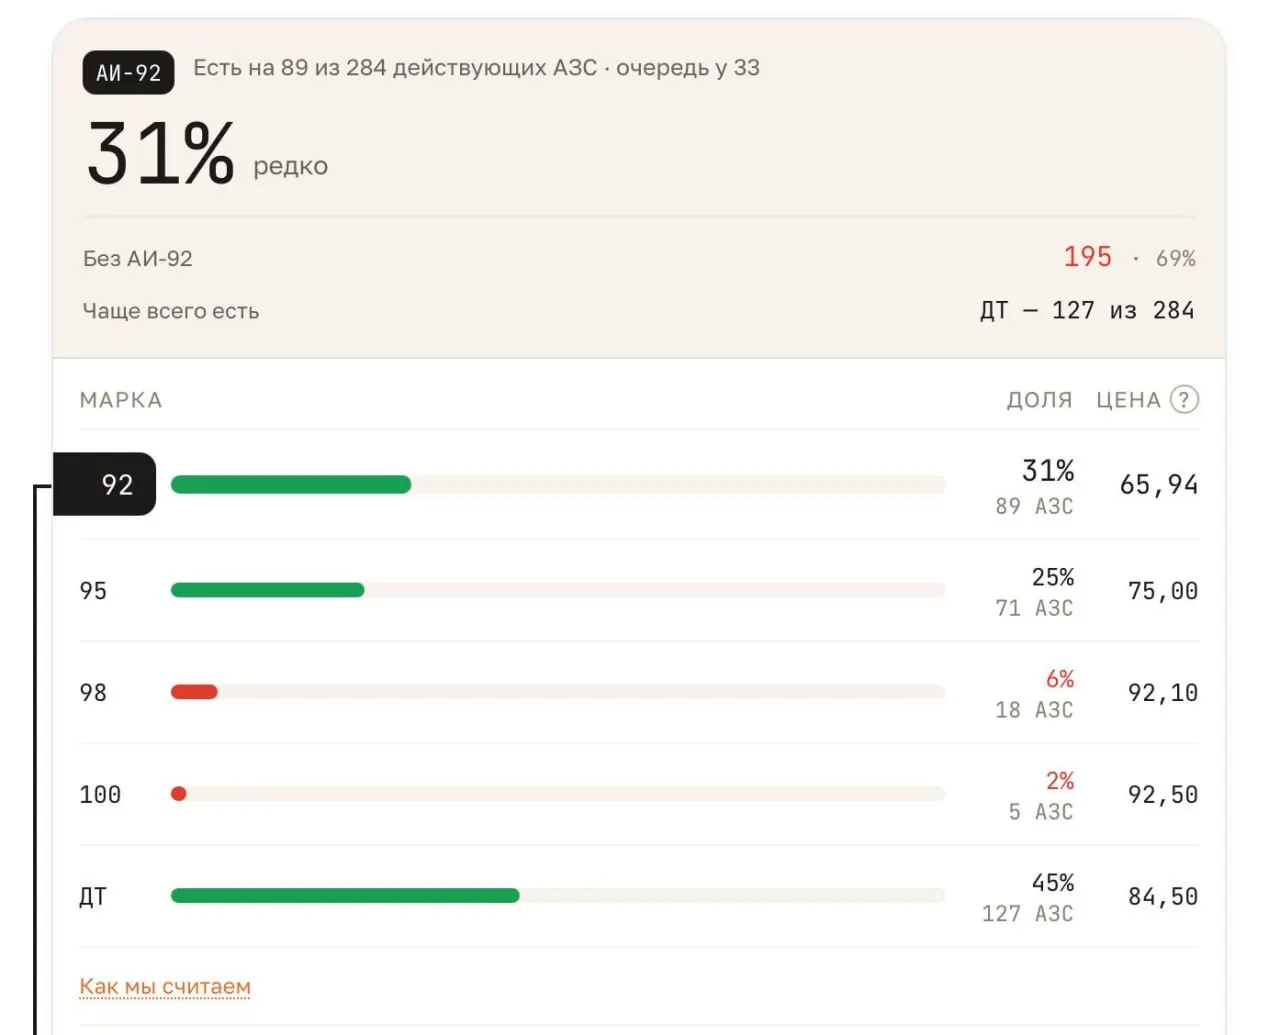Click the green 95 availability bar
Viewport: 1280px width, 1035px height.
268,590
